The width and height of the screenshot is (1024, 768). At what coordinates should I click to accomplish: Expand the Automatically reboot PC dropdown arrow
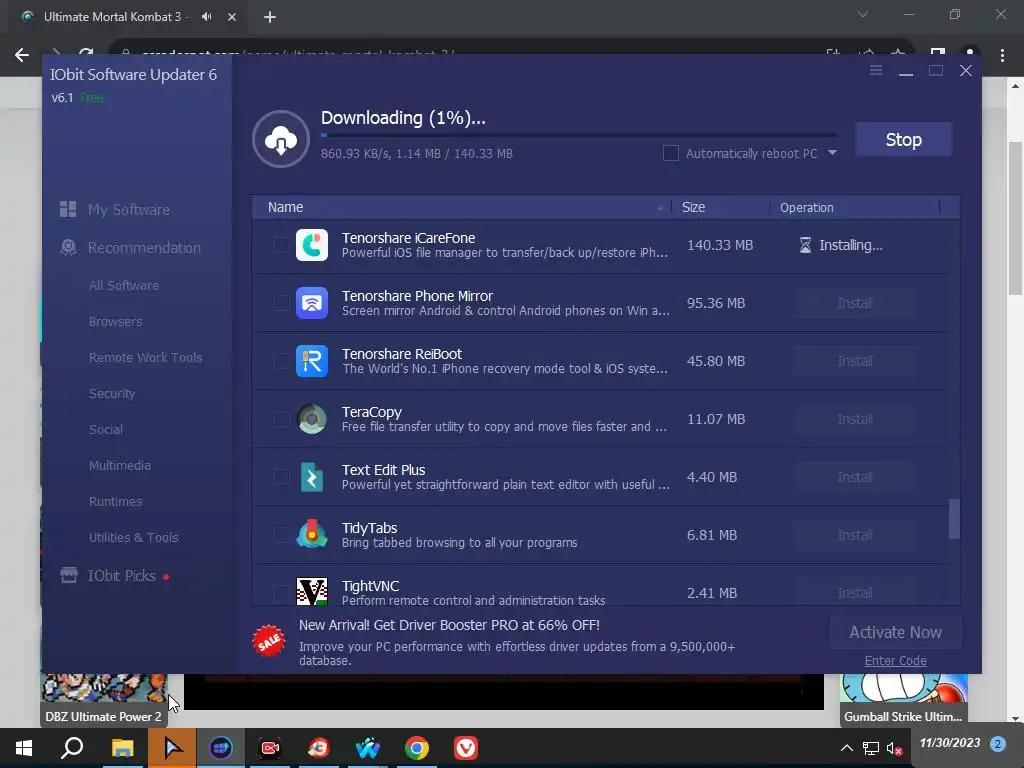832,153
